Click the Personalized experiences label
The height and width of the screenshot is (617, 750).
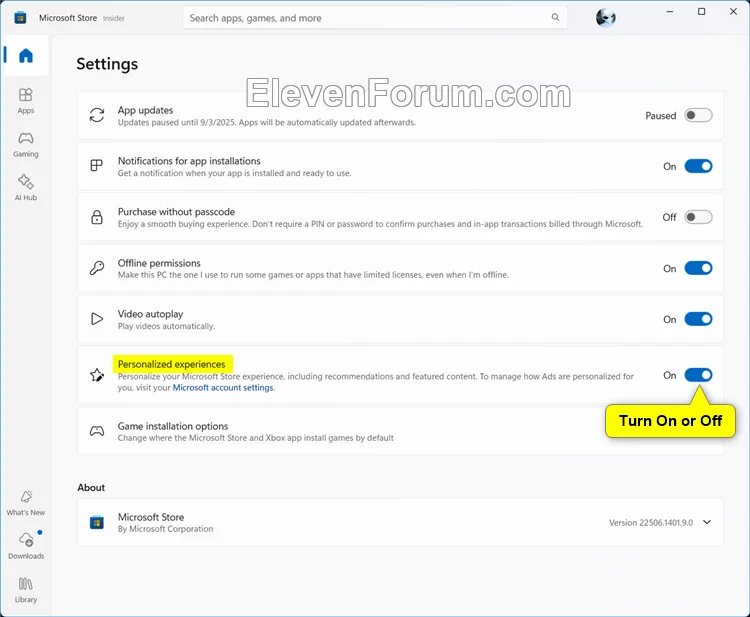(172, 364)
